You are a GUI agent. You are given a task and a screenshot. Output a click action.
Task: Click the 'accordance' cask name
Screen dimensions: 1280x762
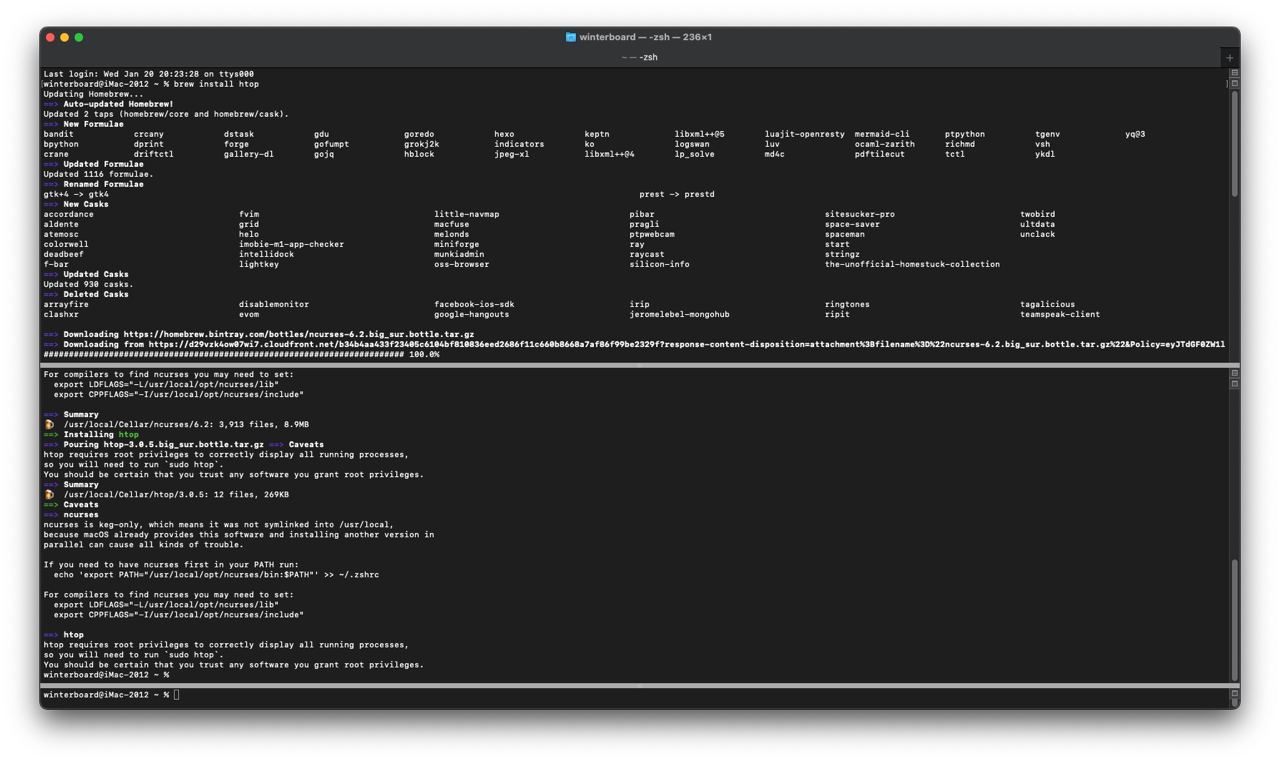coord(69,214)
